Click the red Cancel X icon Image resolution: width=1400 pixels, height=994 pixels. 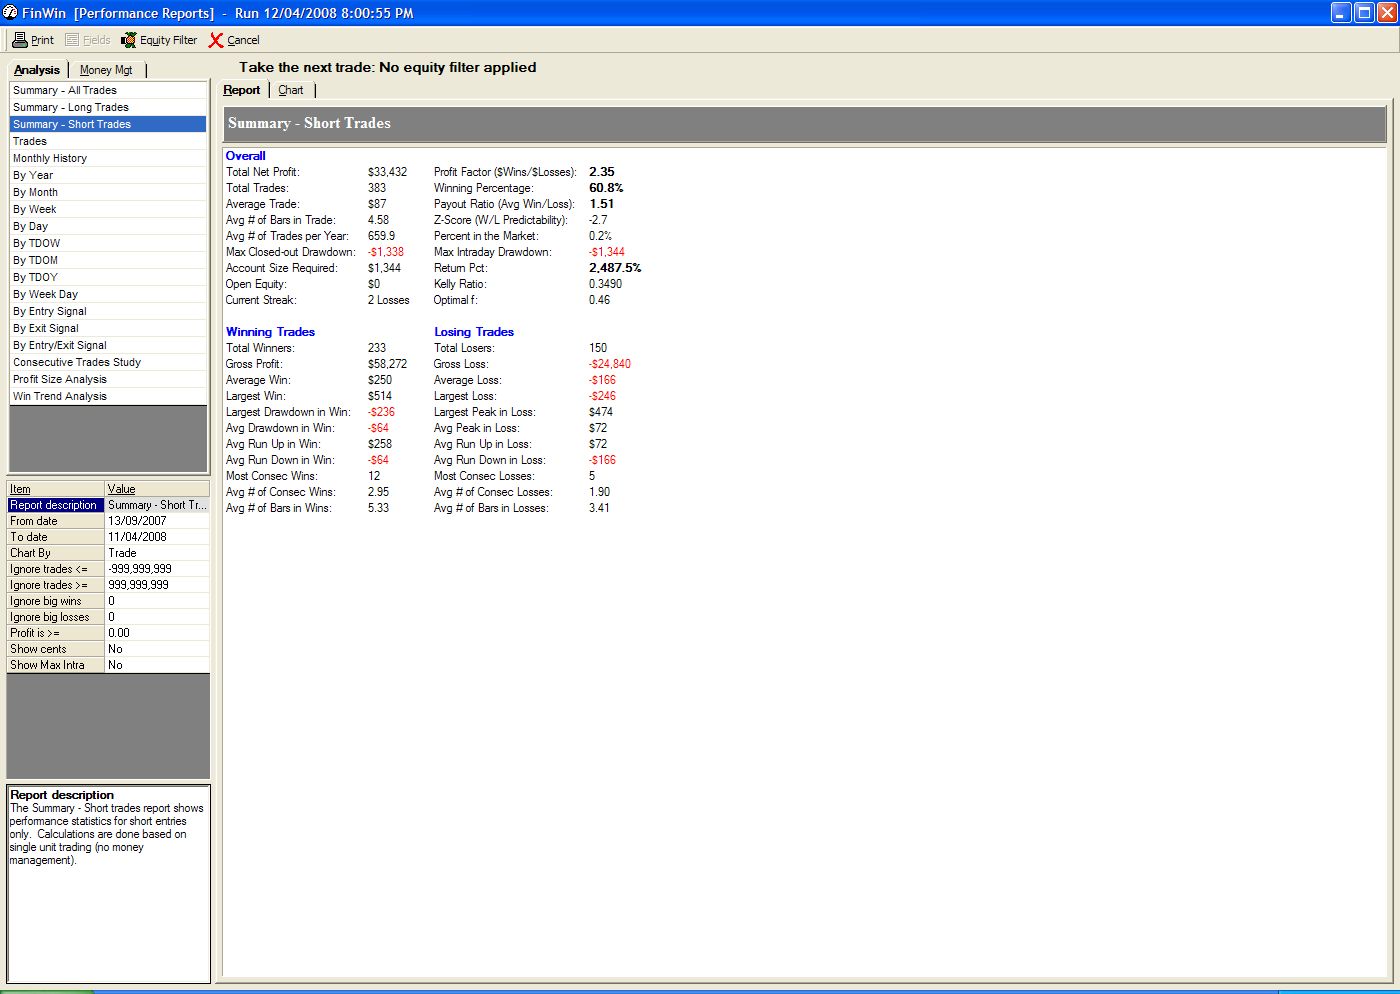tap(216, 40)
